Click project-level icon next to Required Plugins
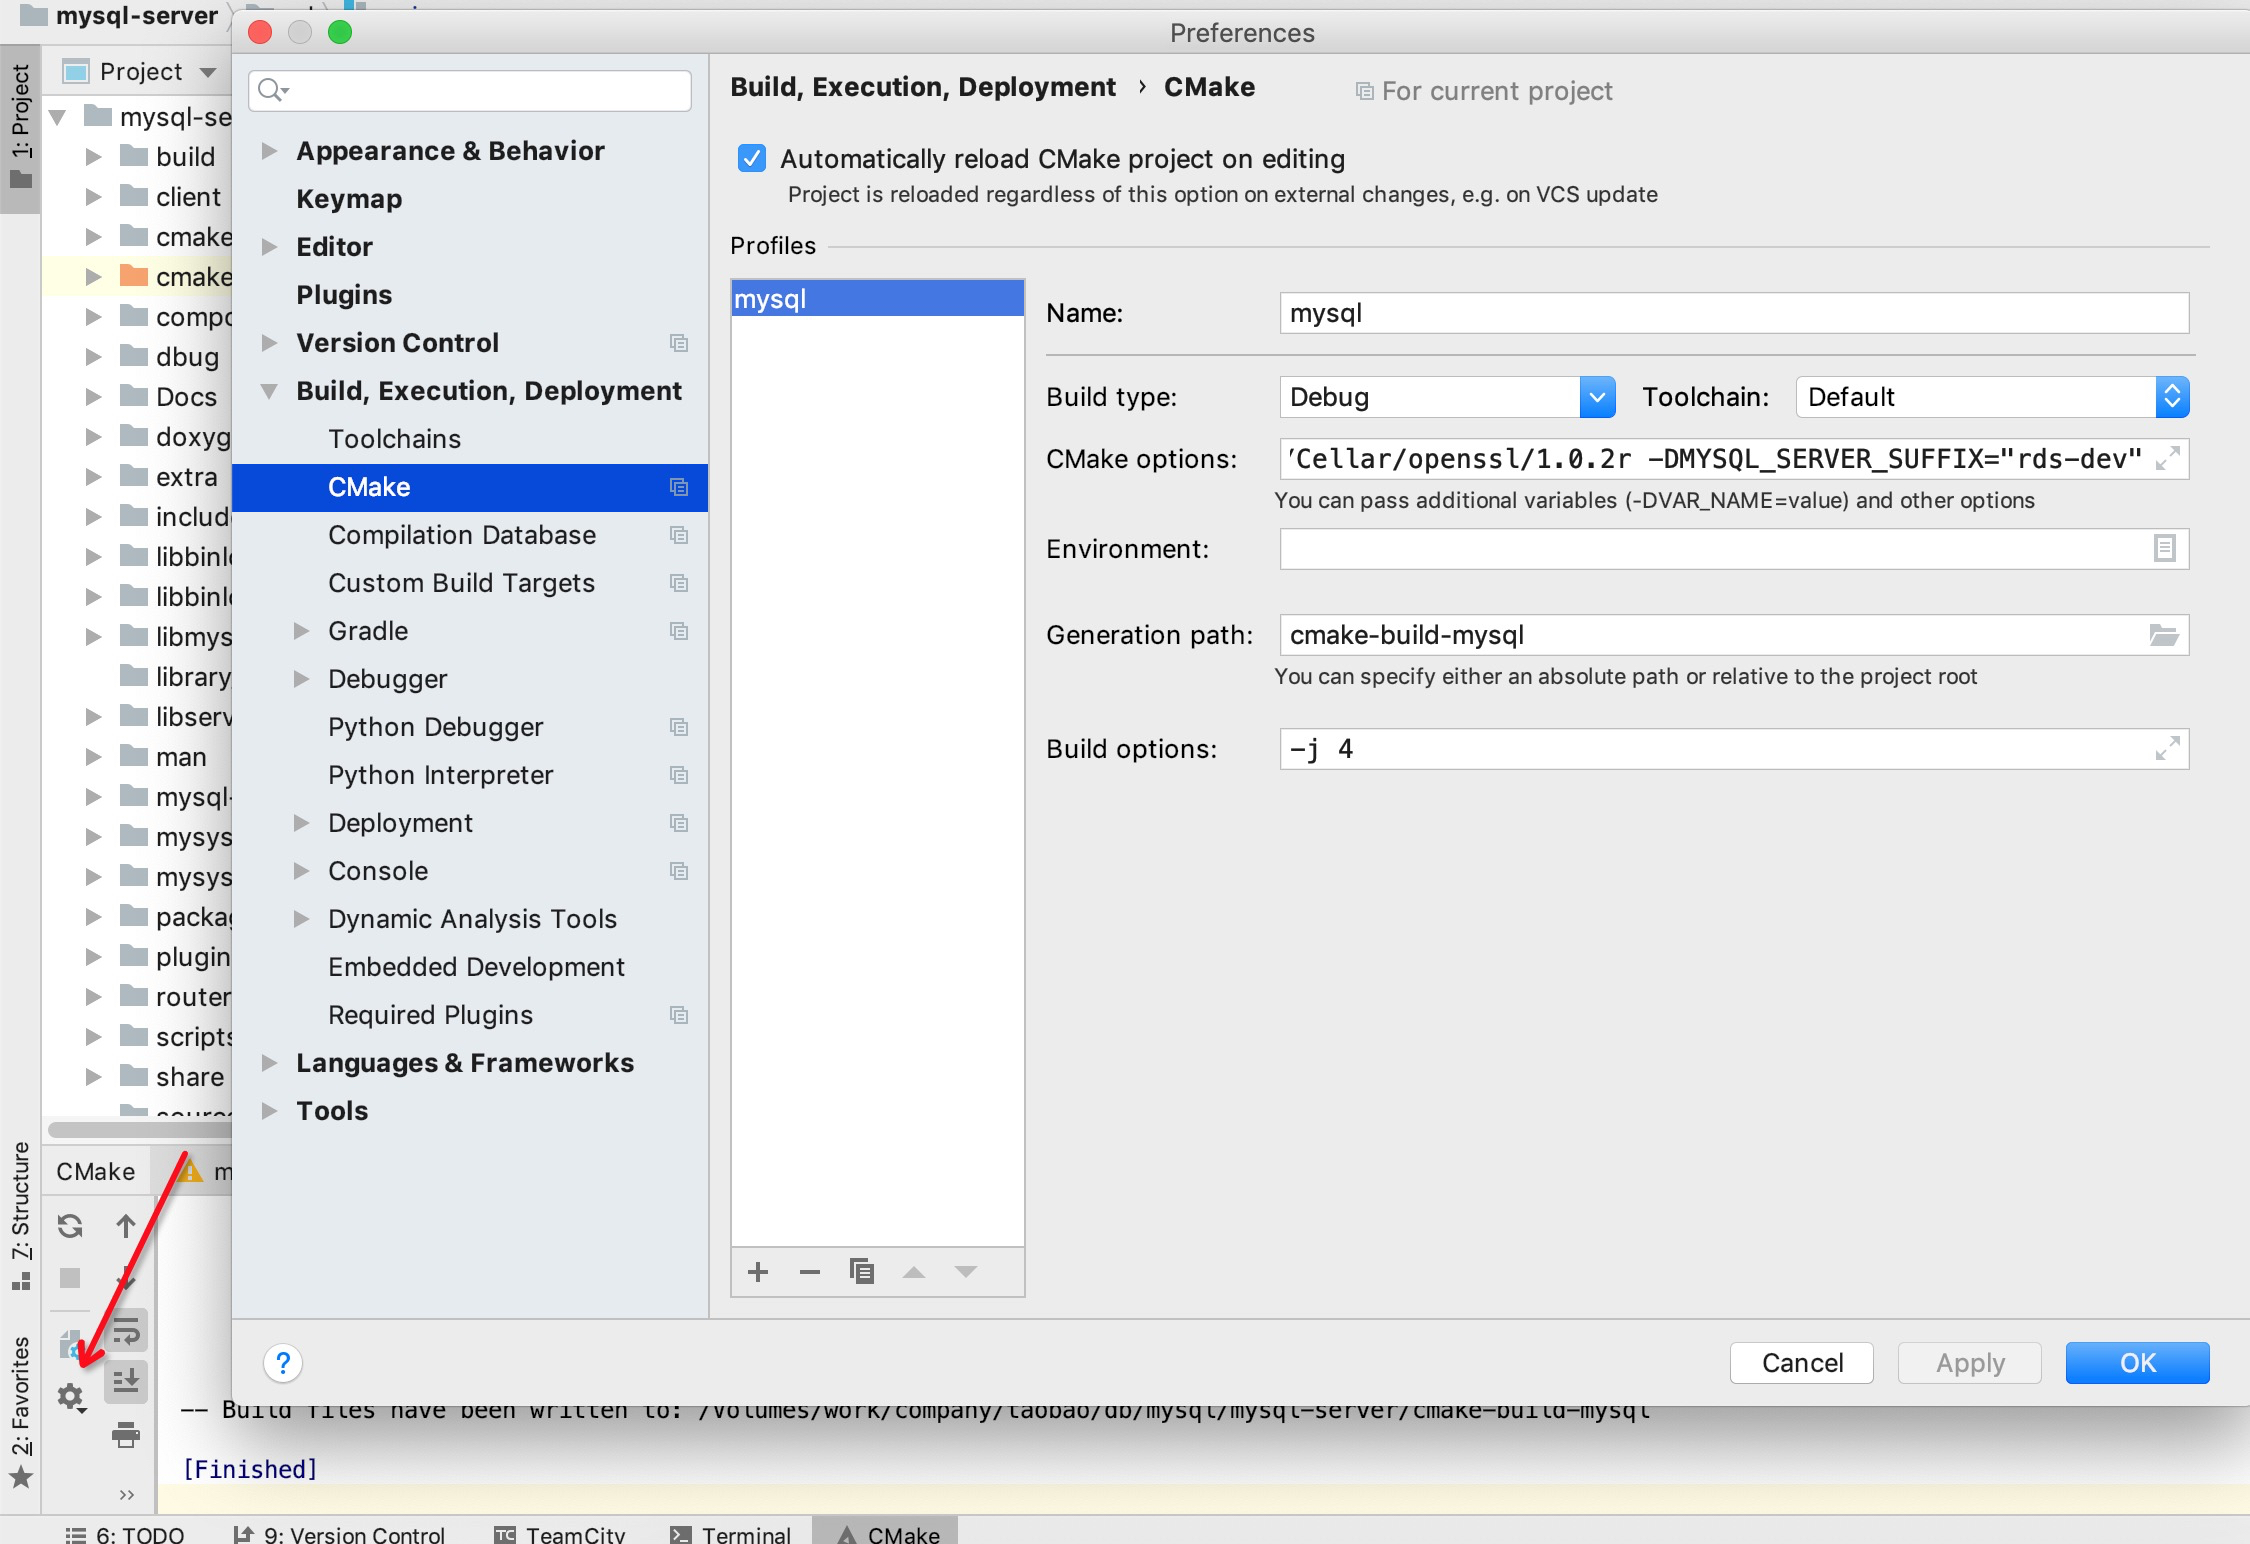Screen dimensions: 2250x1544 679,1015
